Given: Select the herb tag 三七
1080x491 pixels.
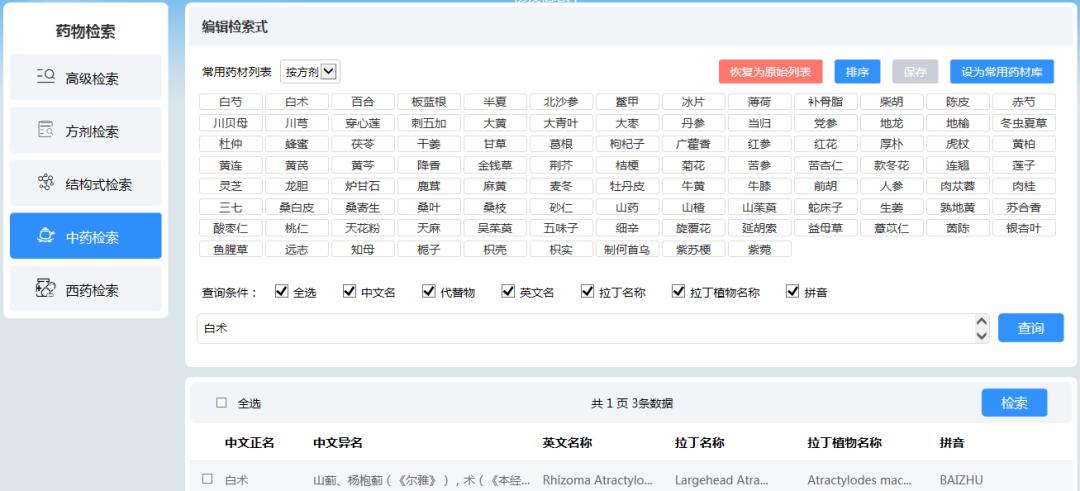Looking at the screenshot, I should (x=231, y=207).
